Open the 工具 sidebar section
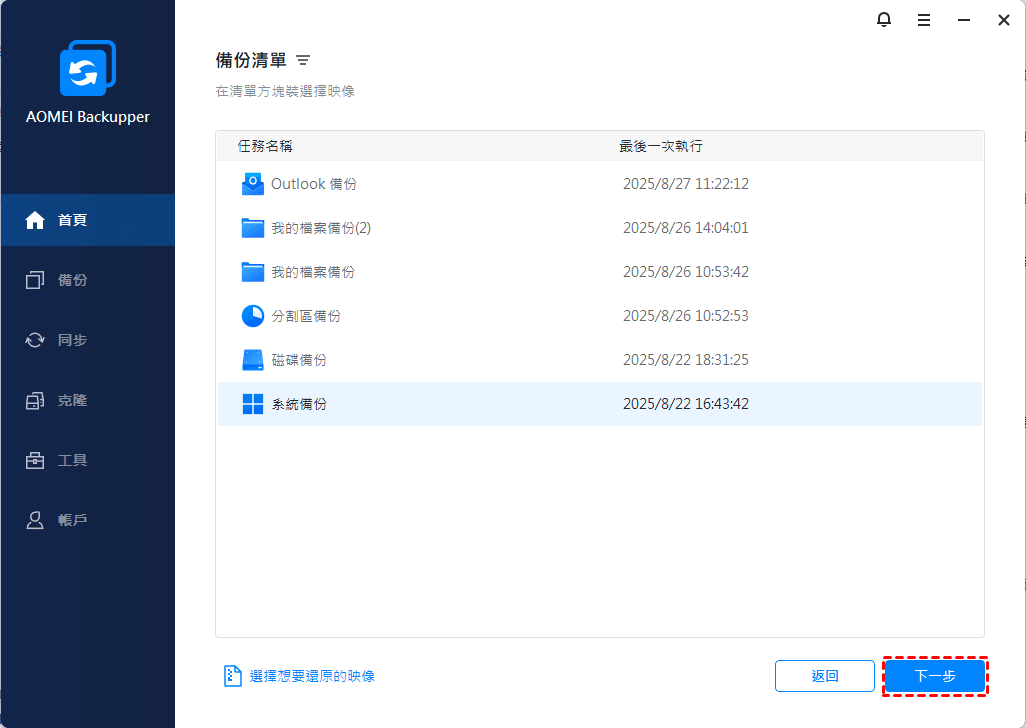 [73, 460]
